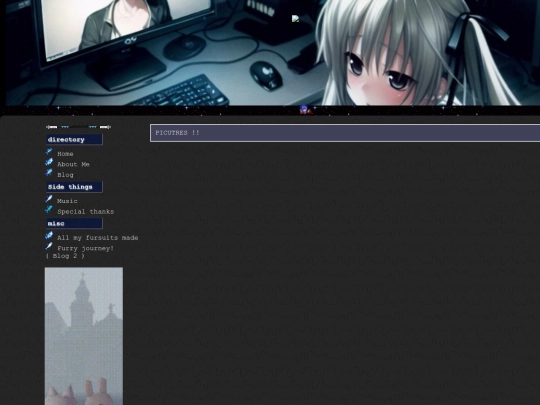
Task: Open the Home link in directory
Action: [x=65, y=154]
